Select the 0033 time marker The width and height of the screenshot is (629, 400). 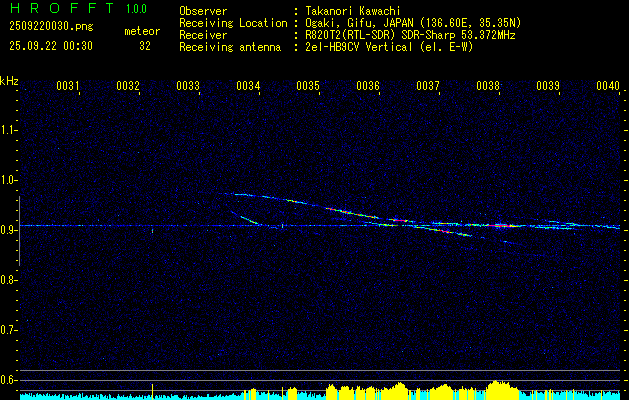(188, 87)
